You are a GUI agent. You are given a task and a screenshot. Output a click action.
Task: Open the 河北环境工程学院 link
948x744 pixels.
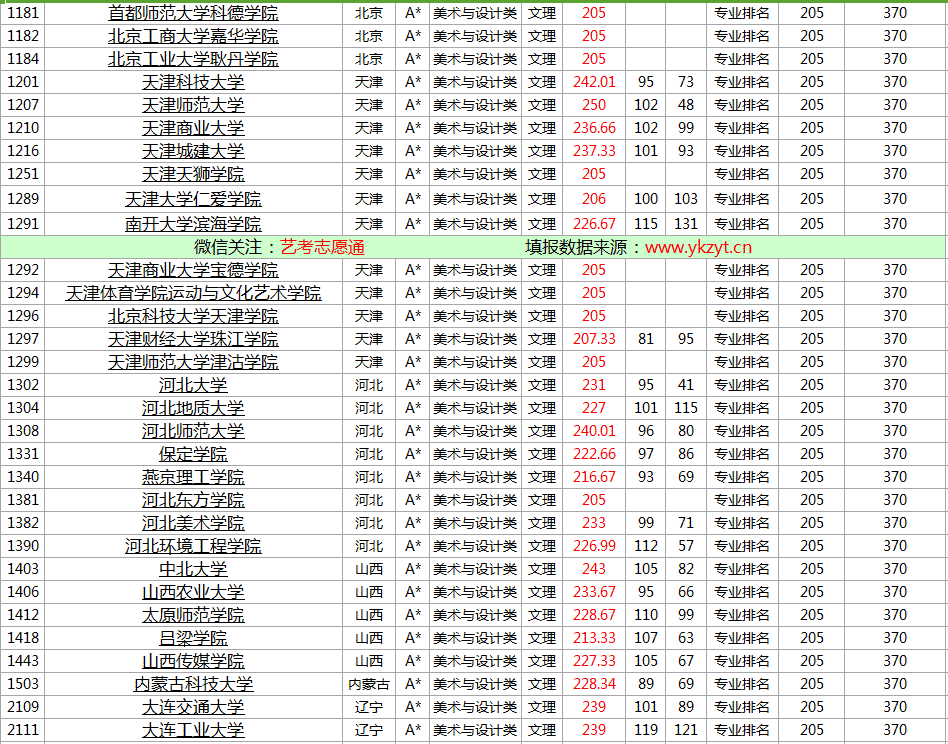point(193,546)
